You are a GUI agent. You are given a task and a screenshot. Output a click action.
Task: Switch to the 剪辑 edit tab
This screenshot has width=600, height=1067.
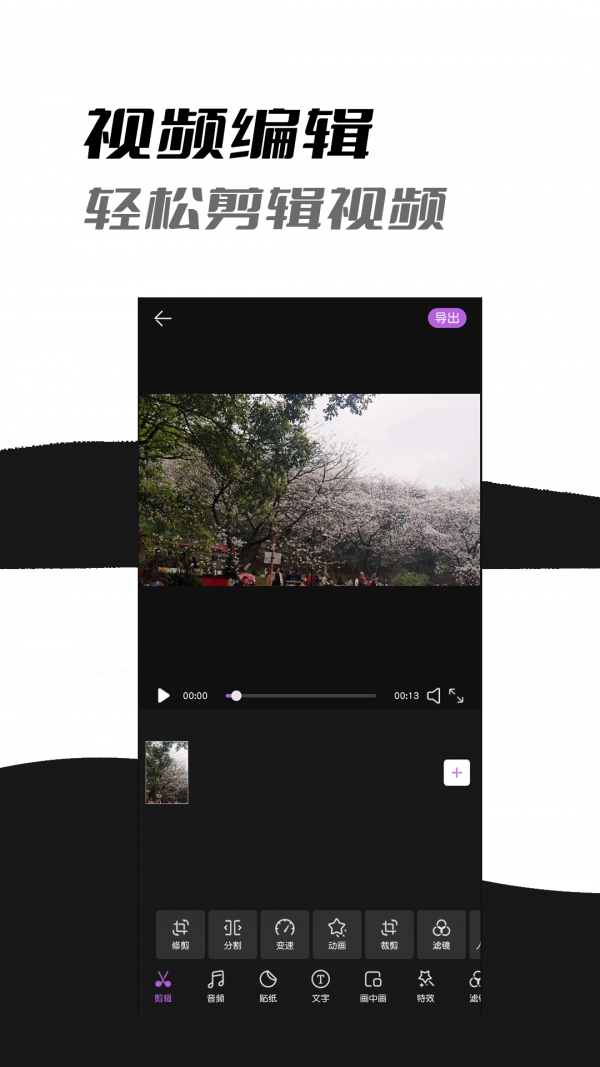coord(163,985)
